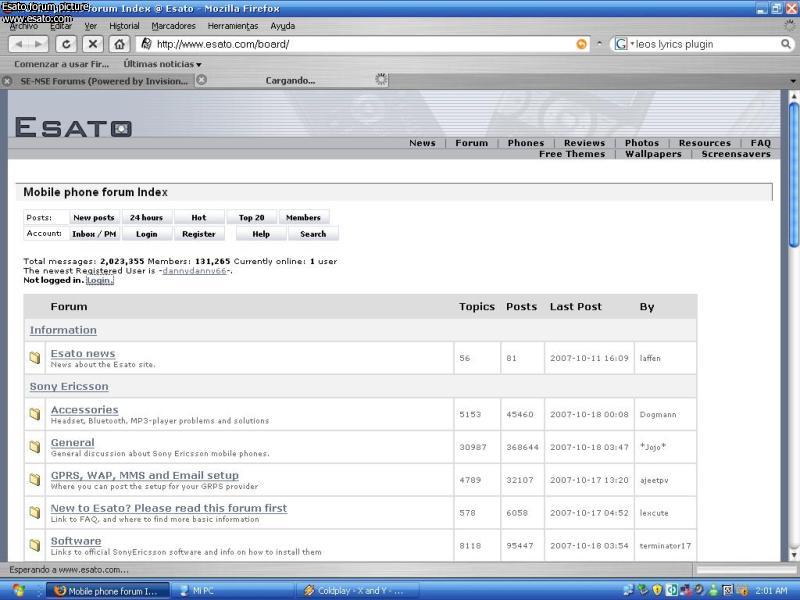This screenshot has width=800, height=600.
Task: Go to the Firefox home page
Action: tap(119, 44)
